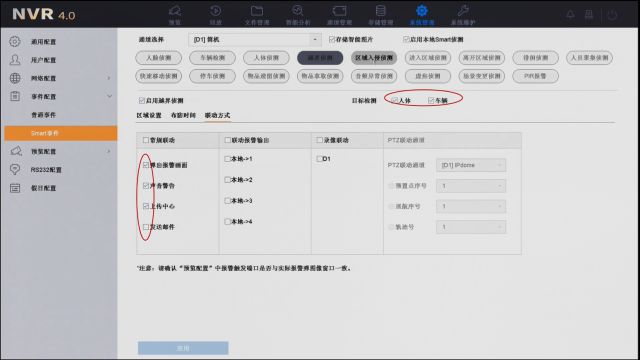The width and height of the screenshot is (640, 360).
Task: Open File Management (文件管理) folder icon
Action: pyautogui.click(x=257, y=11)
